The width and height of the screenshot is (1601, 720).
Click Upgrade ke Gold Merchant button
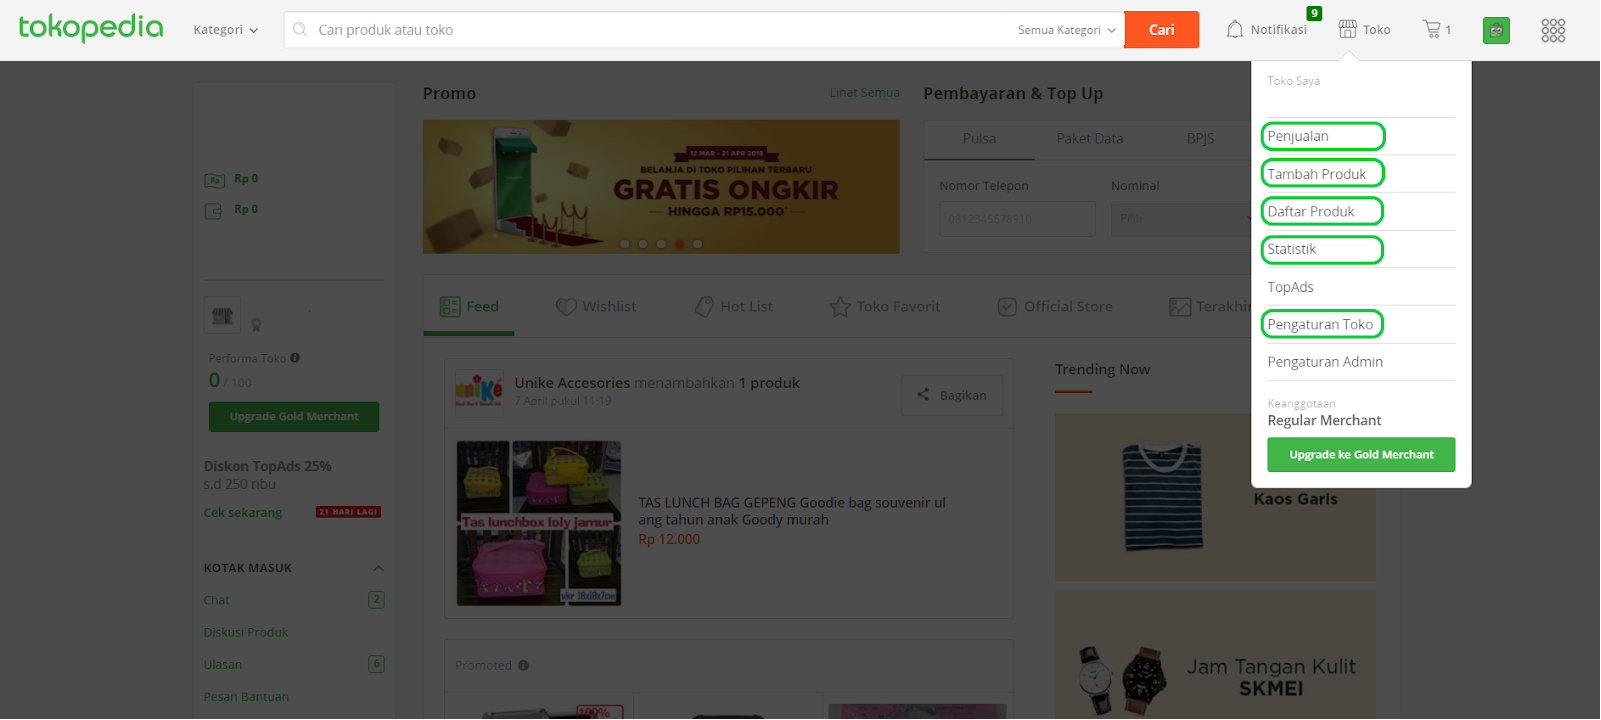1361,455
